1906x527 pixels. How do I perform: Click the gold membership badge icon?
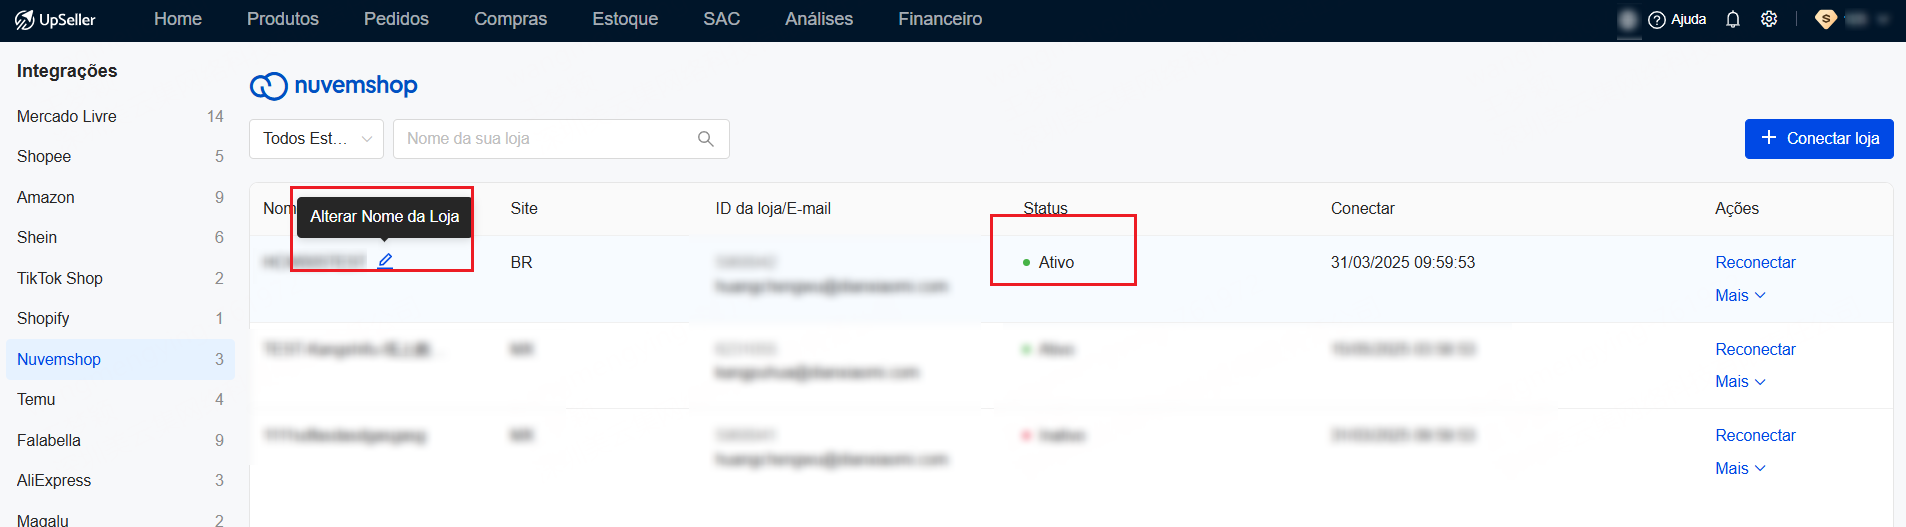pos(1825,19)
